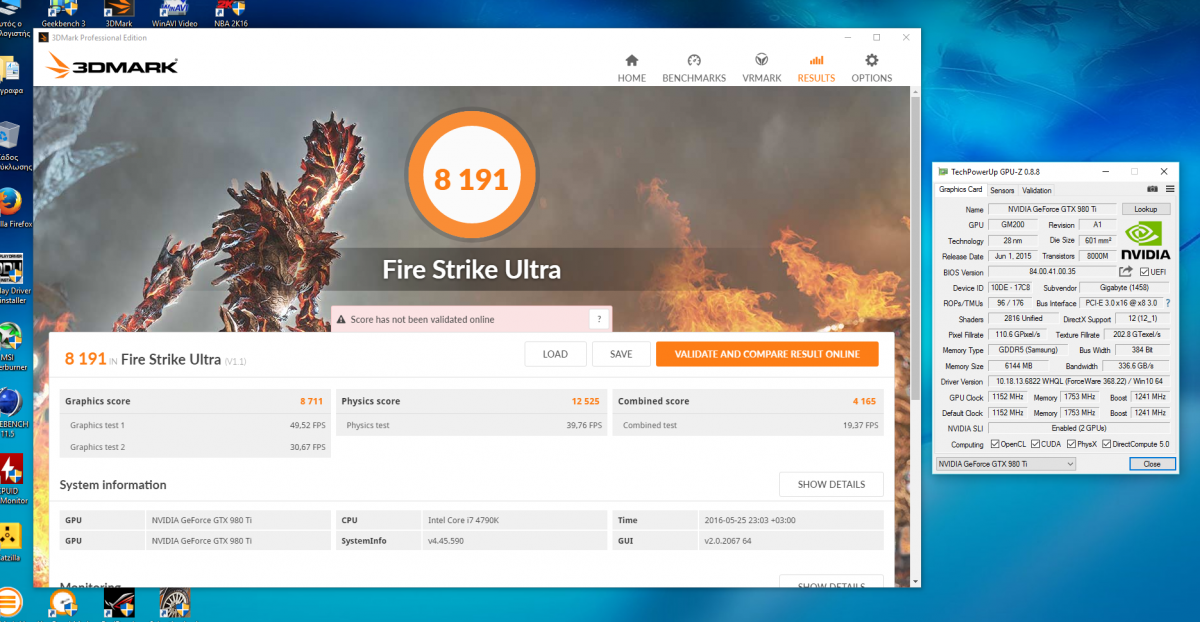Switch to the Validation tab

click(x=1036, y=190)
